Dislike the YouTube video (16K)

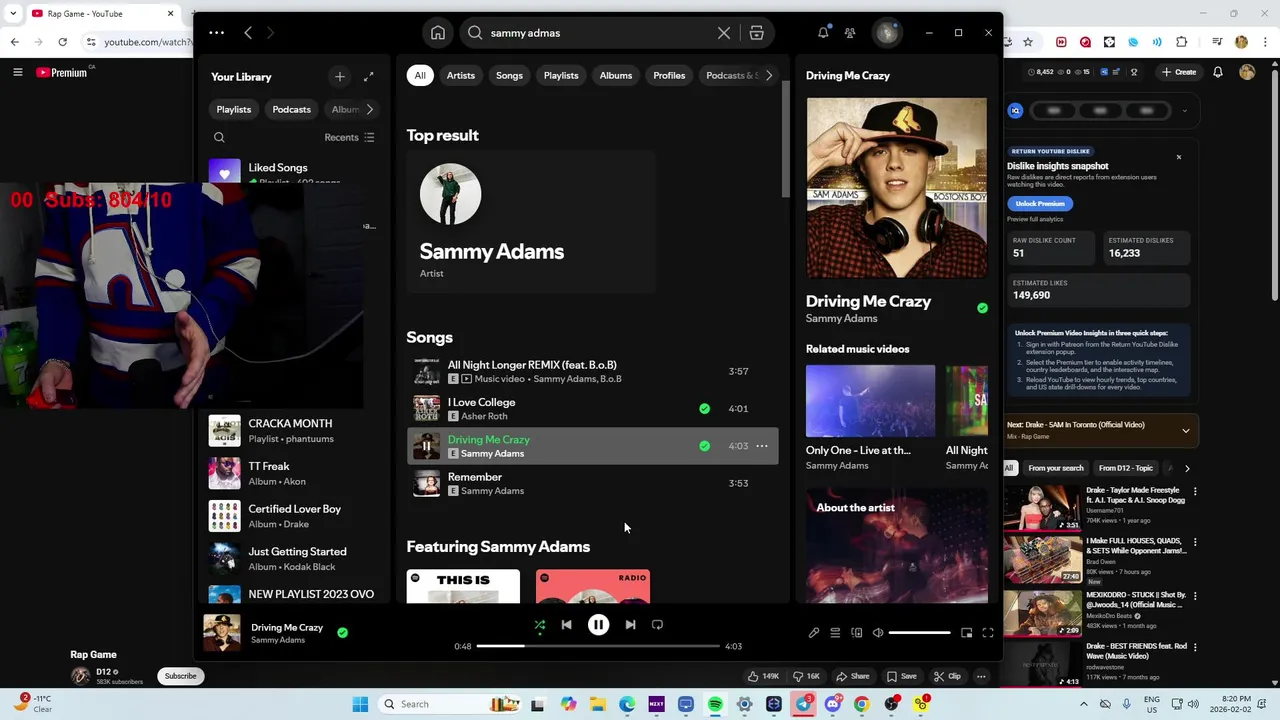807,676
